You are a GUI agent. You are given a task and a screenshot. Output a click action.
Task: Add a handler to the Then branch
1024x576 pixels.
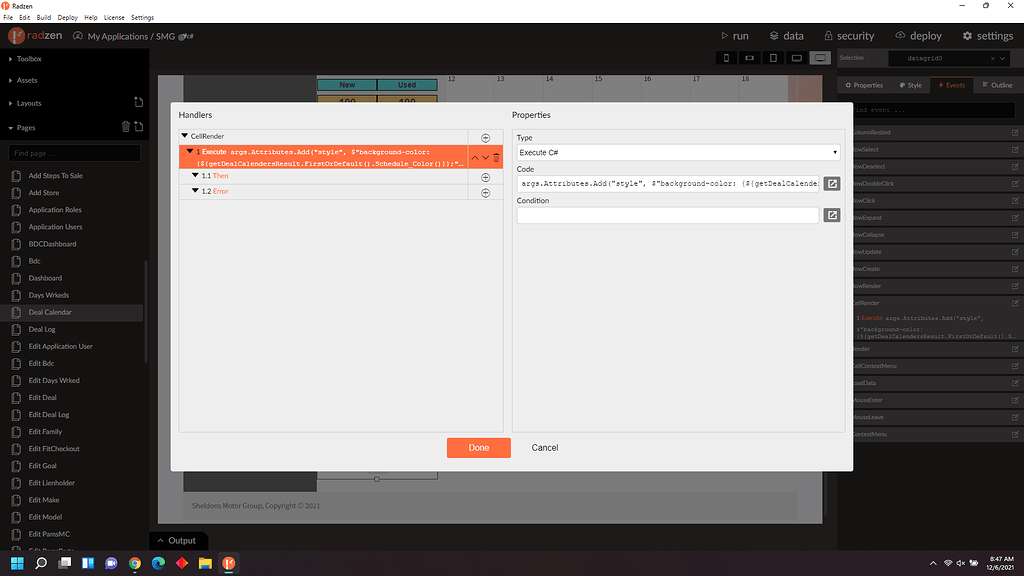(x=483, y=176)
